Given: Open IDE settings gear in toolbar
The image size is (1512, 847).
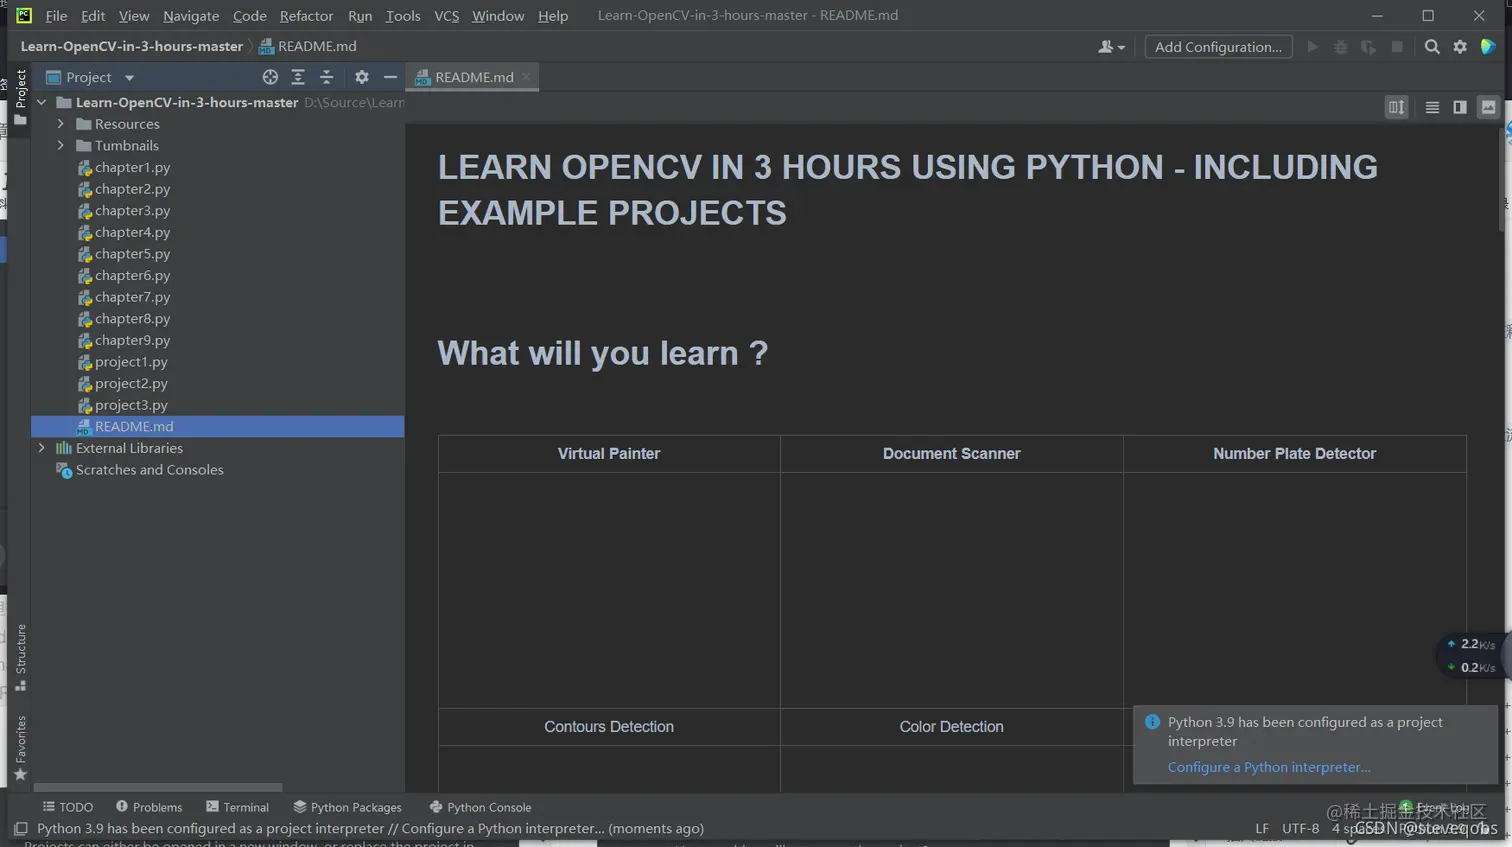Looking at the screenshot, I should [1460, 47].
